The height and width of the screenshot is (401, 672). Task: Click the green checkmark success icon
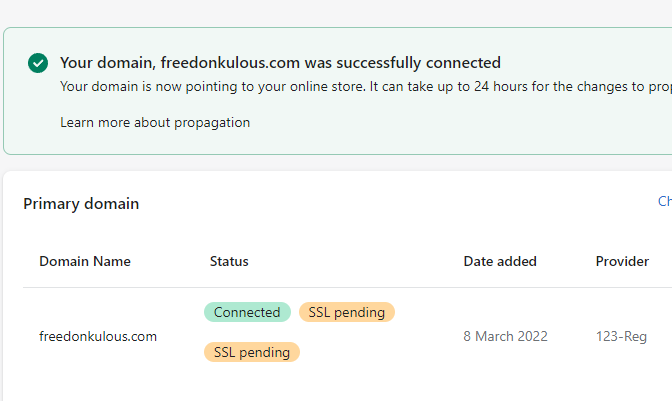click(38, 63)
